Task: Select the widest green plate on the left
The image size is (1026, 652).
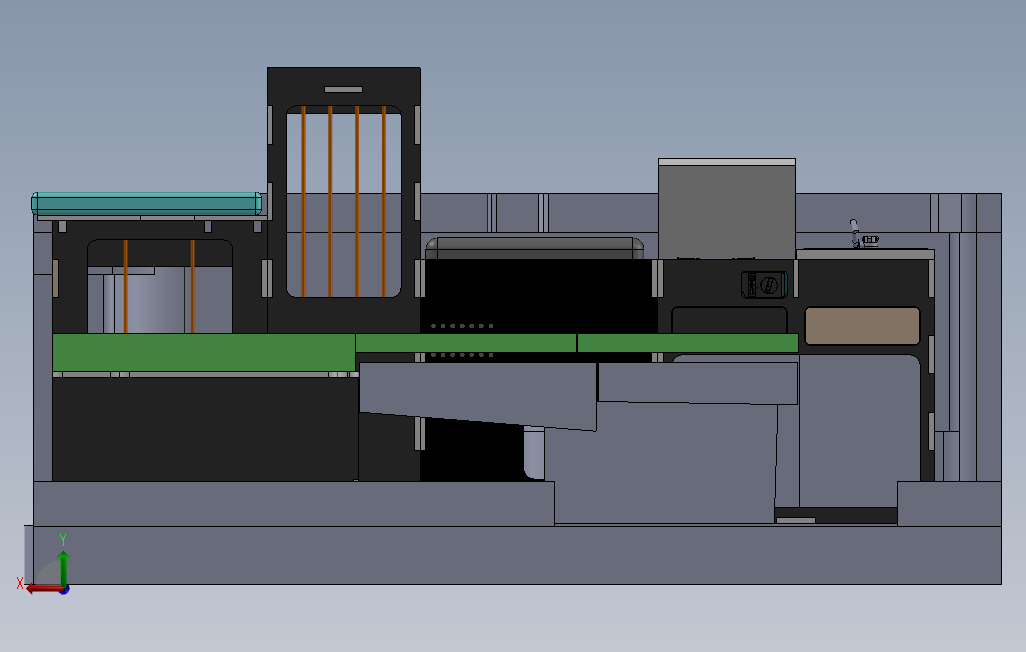Action: 203,353
